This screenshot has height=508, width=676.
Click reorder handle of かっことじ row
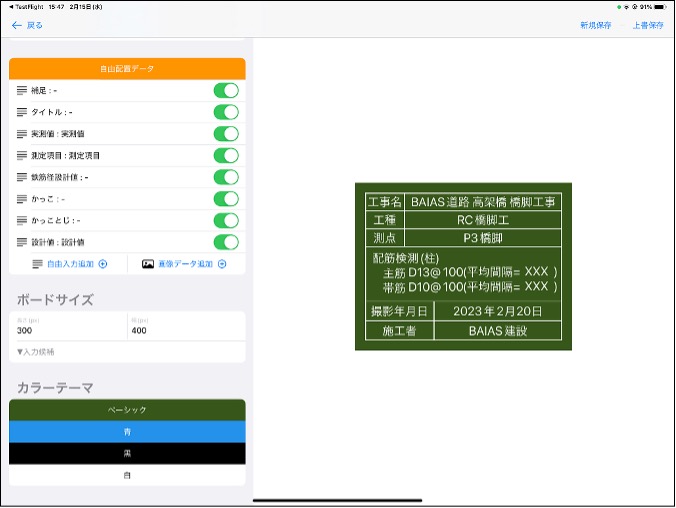(22, 220)
